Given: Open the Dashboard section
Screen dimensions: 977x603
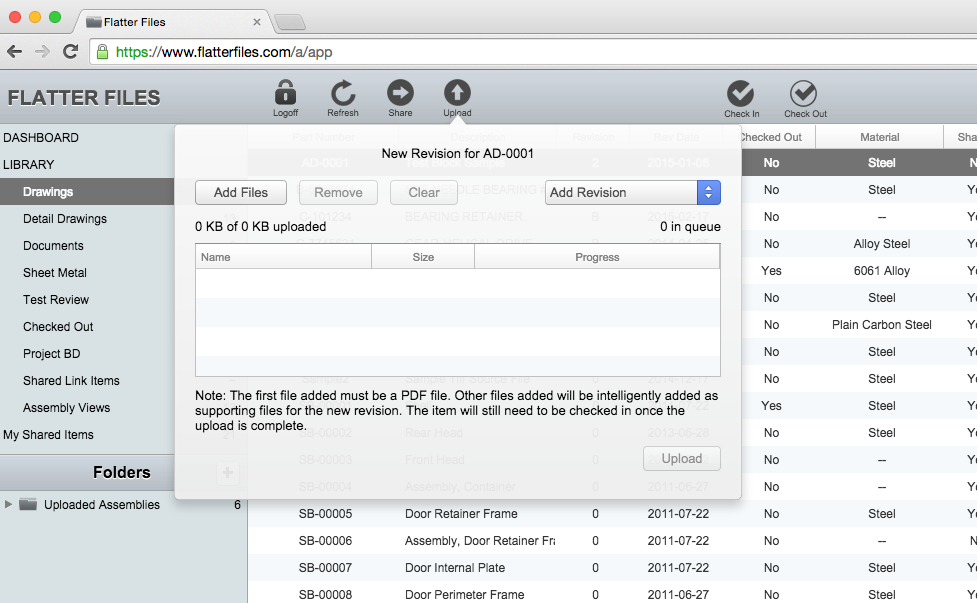Looking at the screenshot, I should tap(41, 138).
